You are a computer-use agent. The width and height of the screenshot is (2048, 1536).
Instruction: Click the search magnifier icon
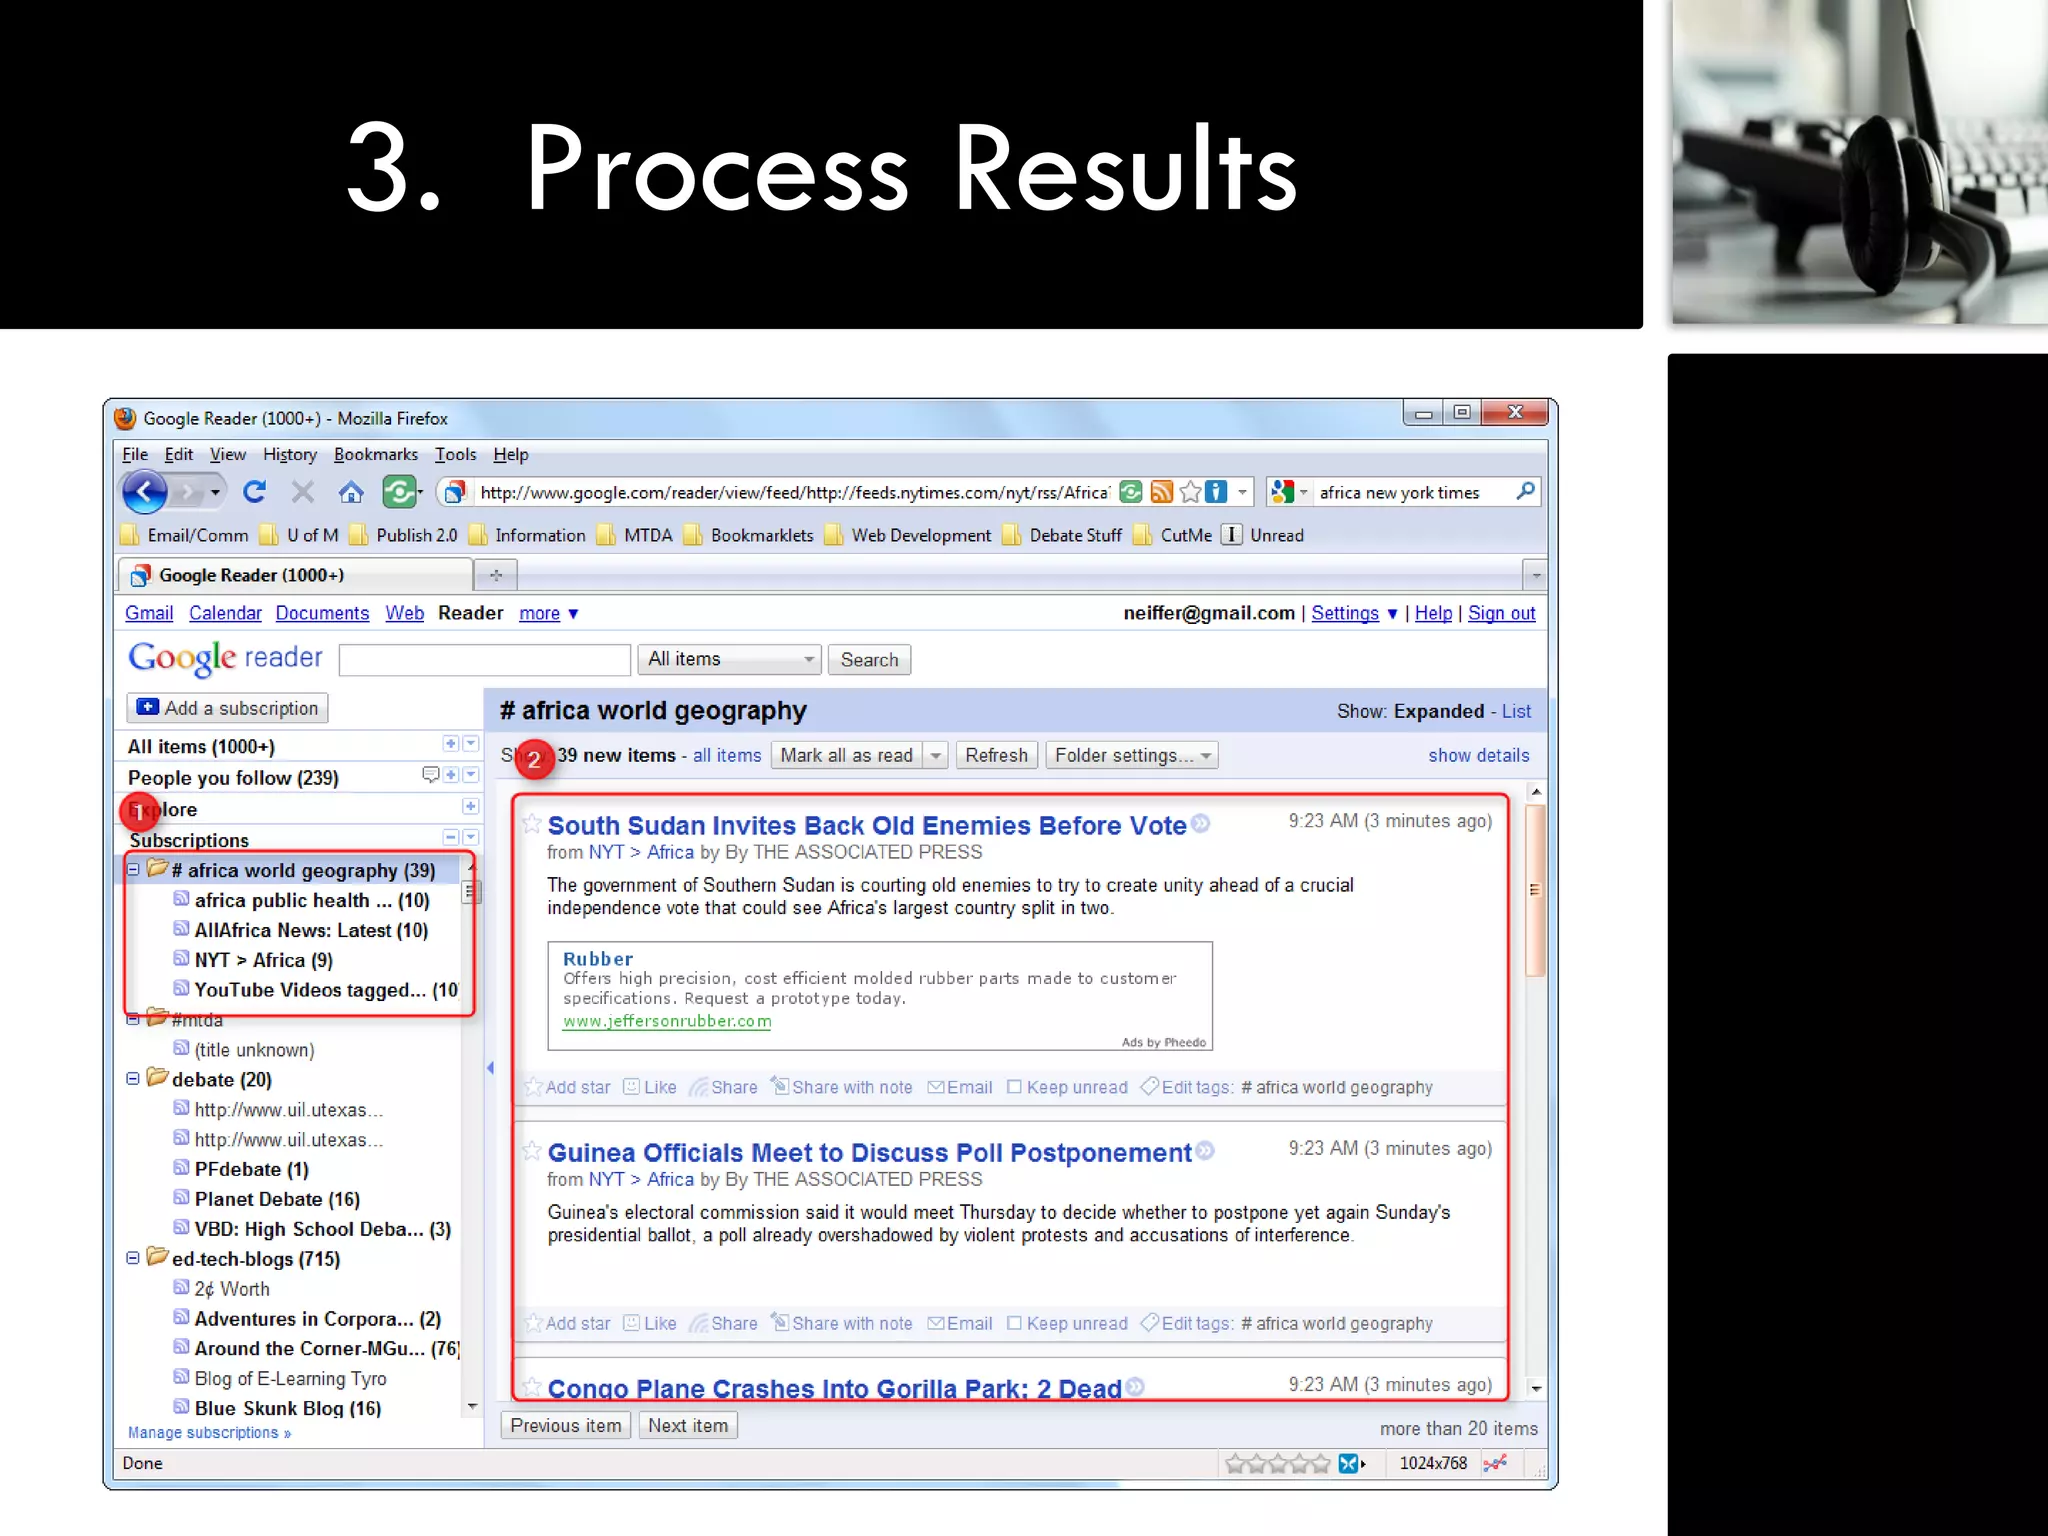tap(1525, 491)
